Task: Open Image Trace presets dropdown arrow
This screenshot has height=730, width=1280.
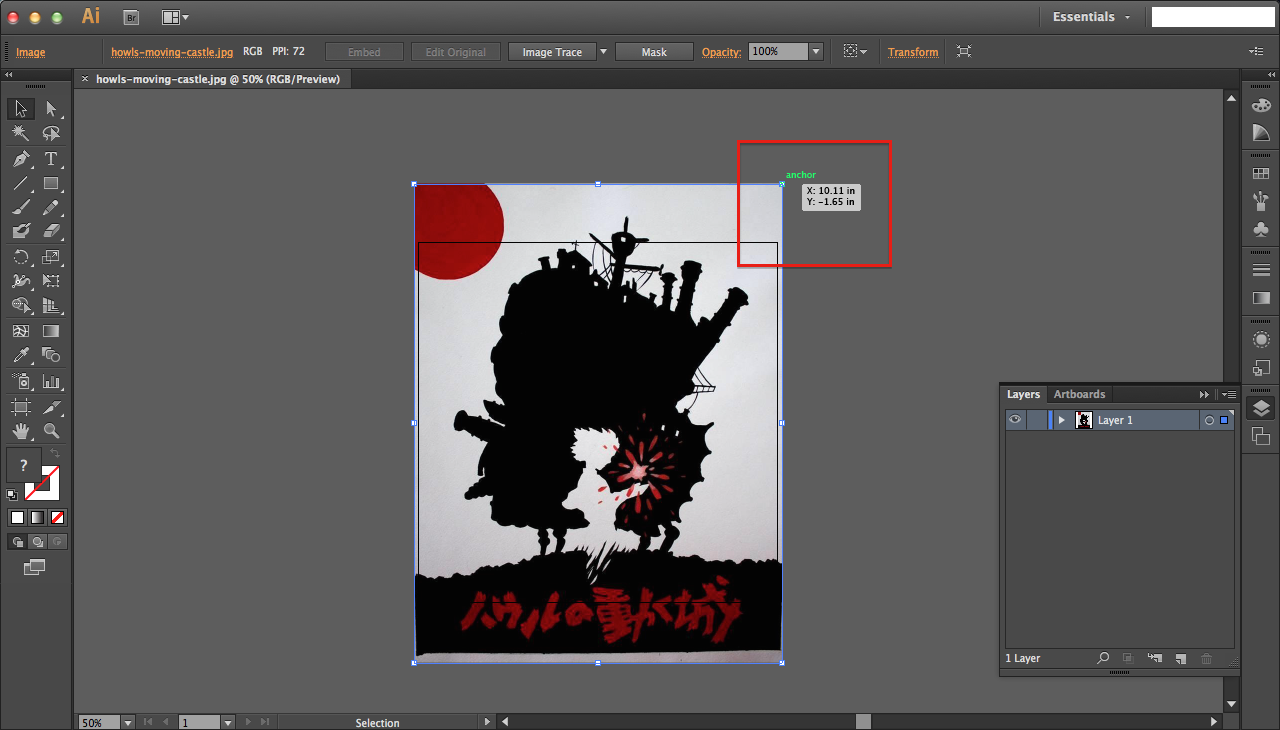Action: 603,52
